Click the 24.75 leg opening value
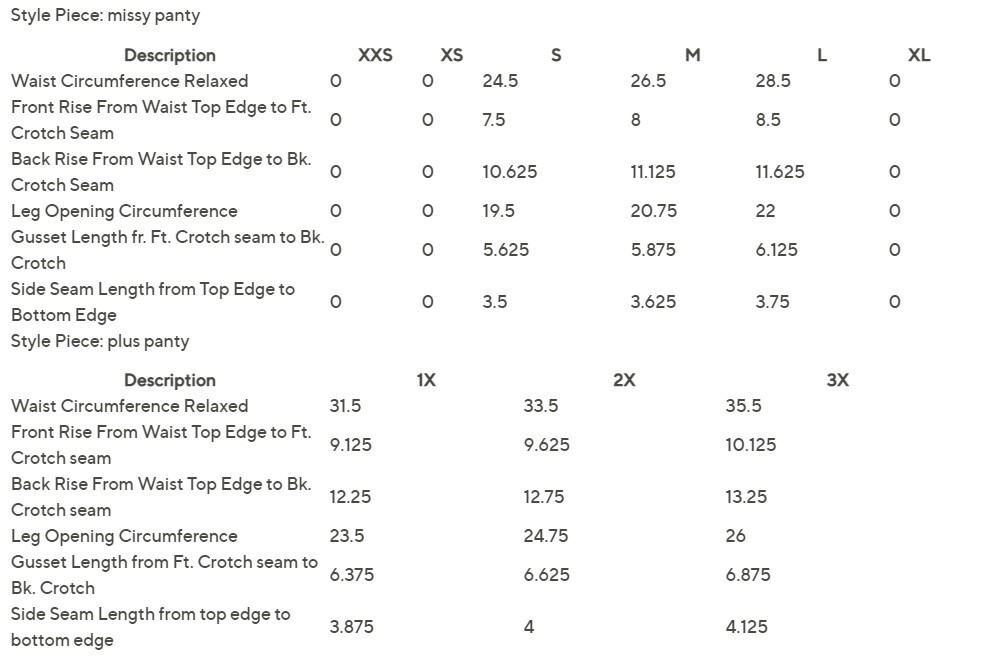The width and height of the screenshot is (992, 661). click(546, 536)
